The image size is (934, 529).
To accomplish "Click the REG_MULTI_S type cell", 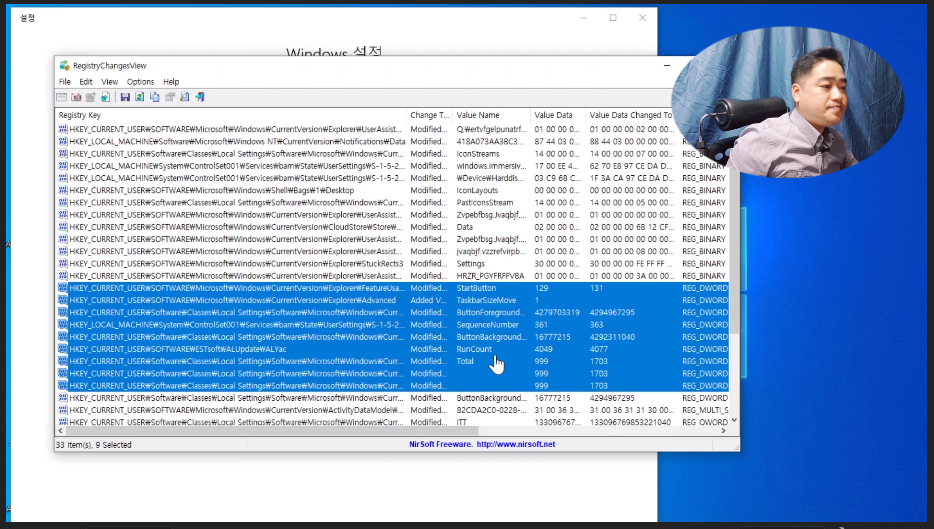I will click(x=705, y=410).
